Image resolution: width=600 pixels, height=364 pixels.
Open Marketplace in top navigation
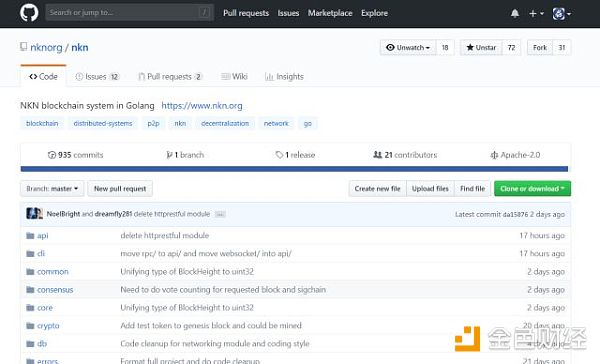(330, 13)
